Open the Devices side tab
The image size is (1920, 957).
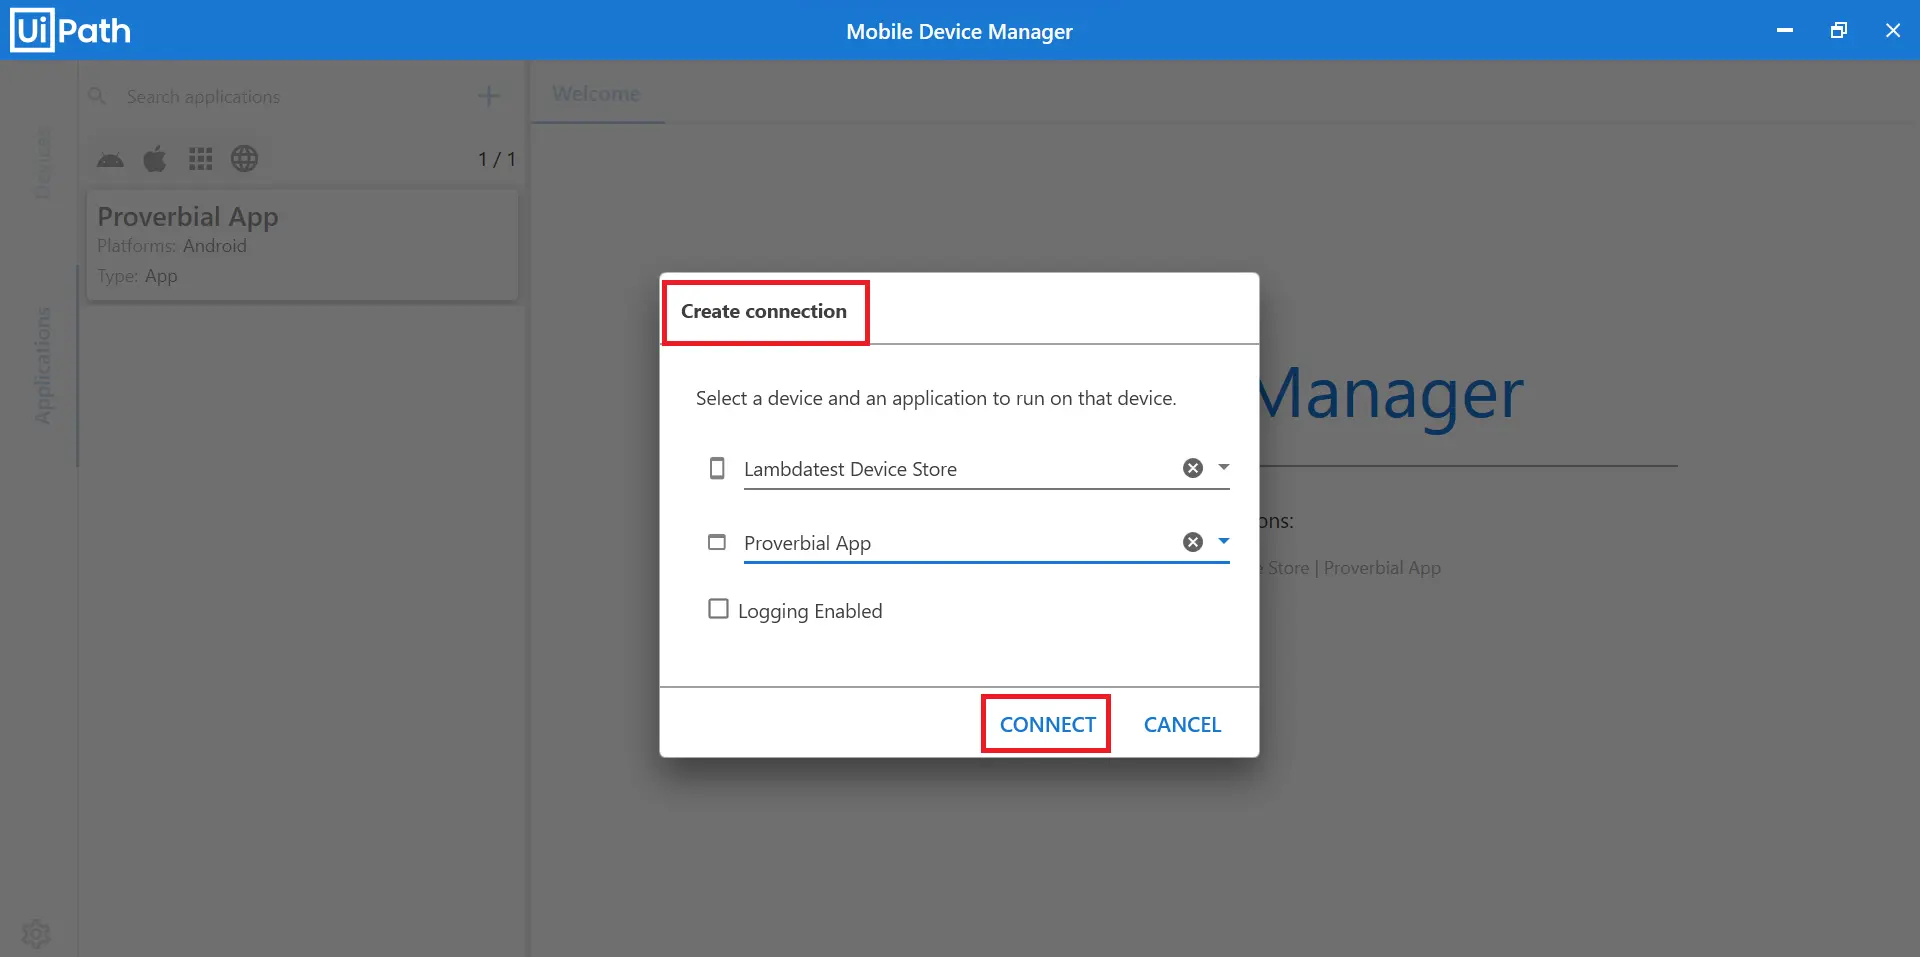point(42,162)
